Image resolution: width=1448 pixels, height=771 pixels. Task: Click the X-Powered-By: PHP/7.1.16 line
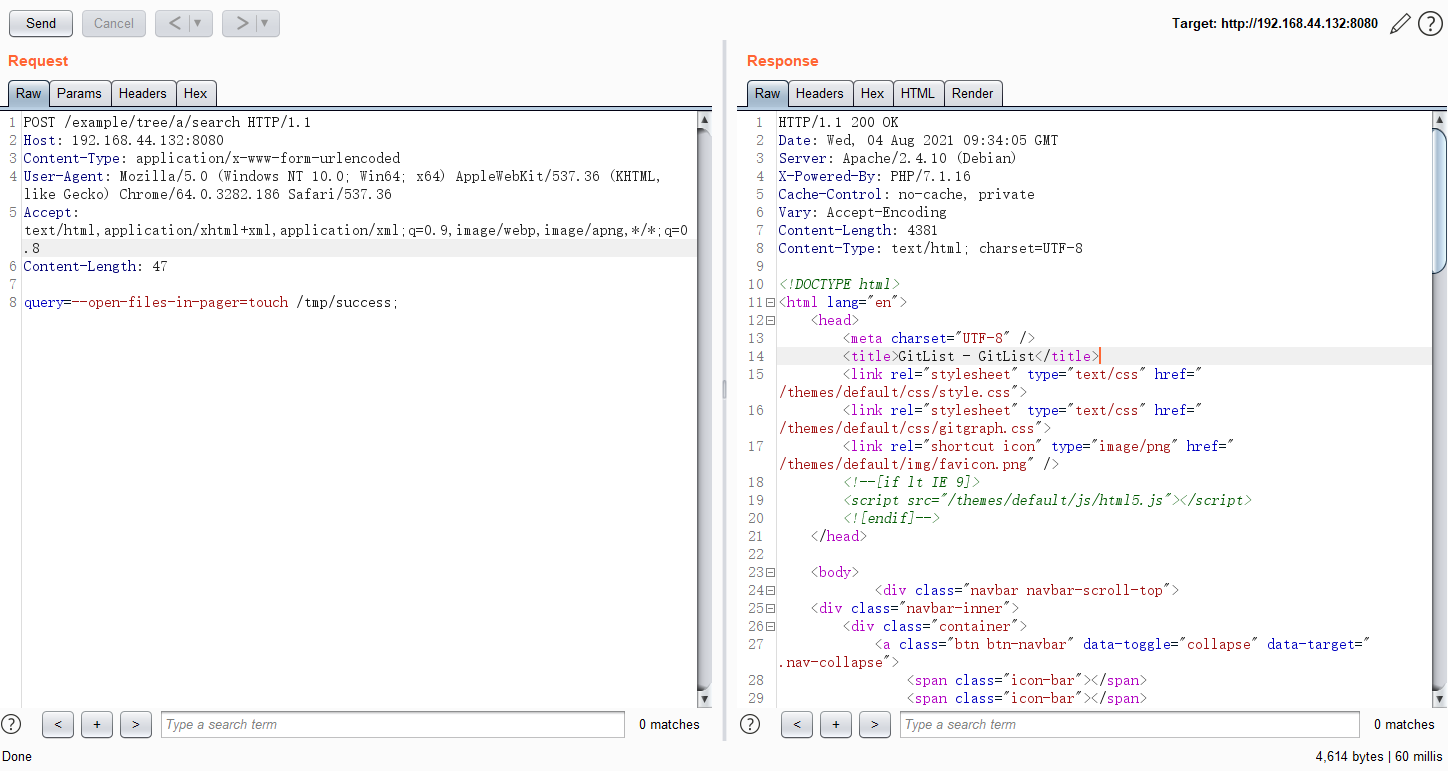click(874, 176)
